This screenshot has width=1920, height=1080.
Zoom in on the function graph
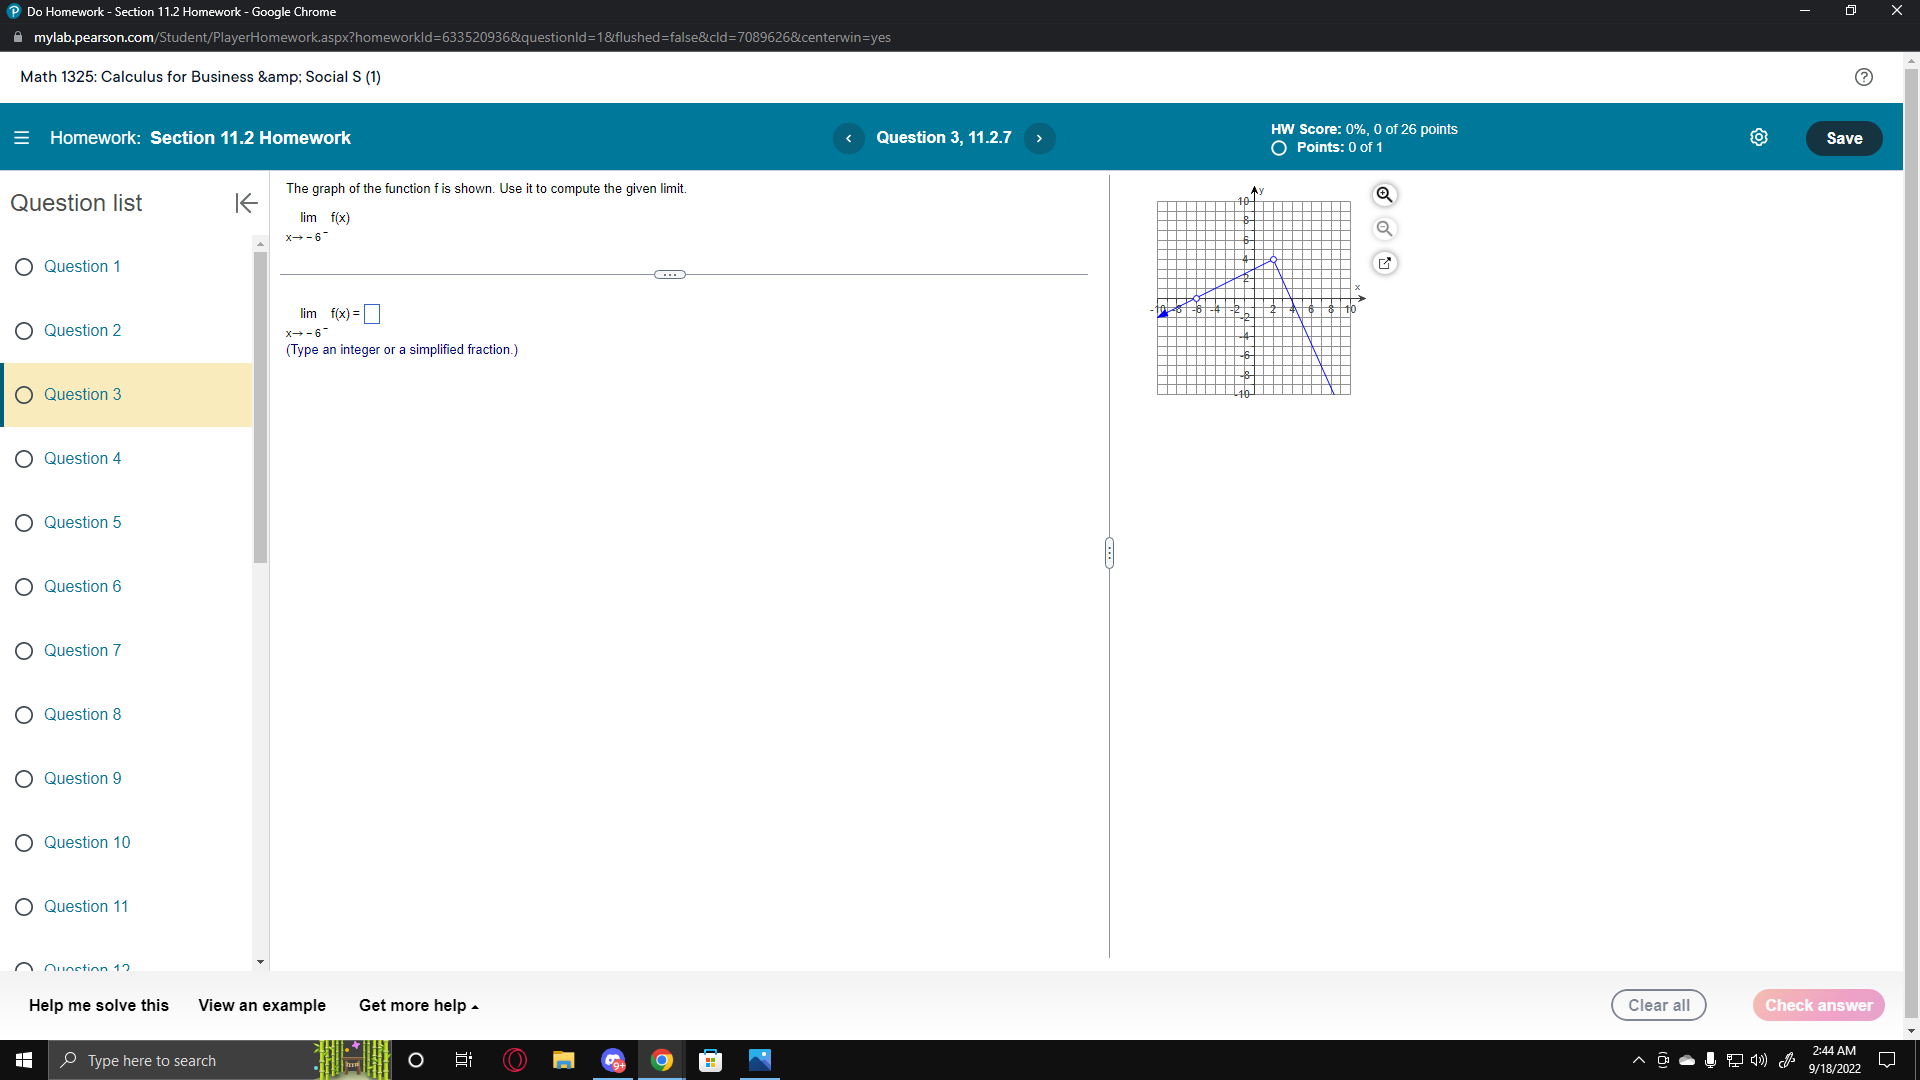click(1384, 195)
